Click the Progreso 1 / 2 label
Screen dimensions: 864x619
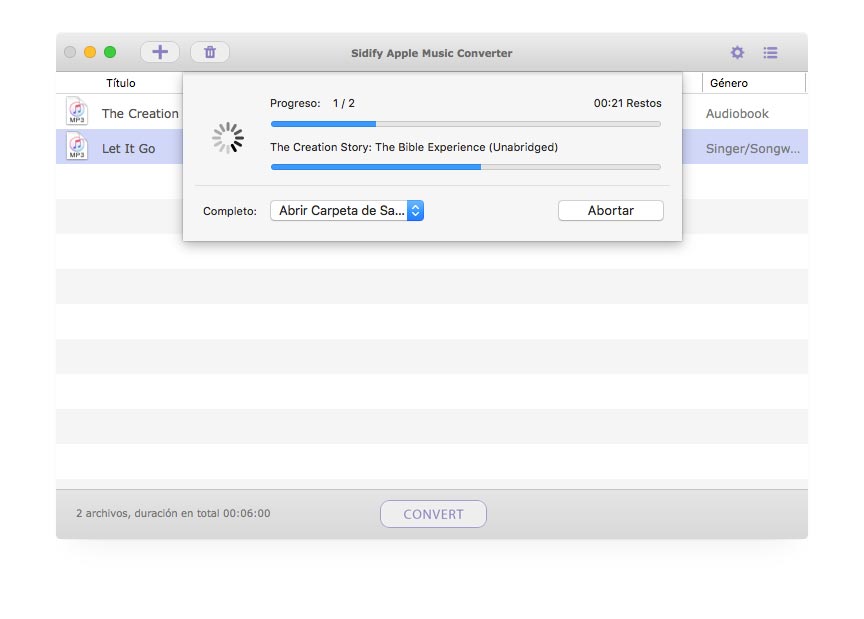[x=312, y=103]
